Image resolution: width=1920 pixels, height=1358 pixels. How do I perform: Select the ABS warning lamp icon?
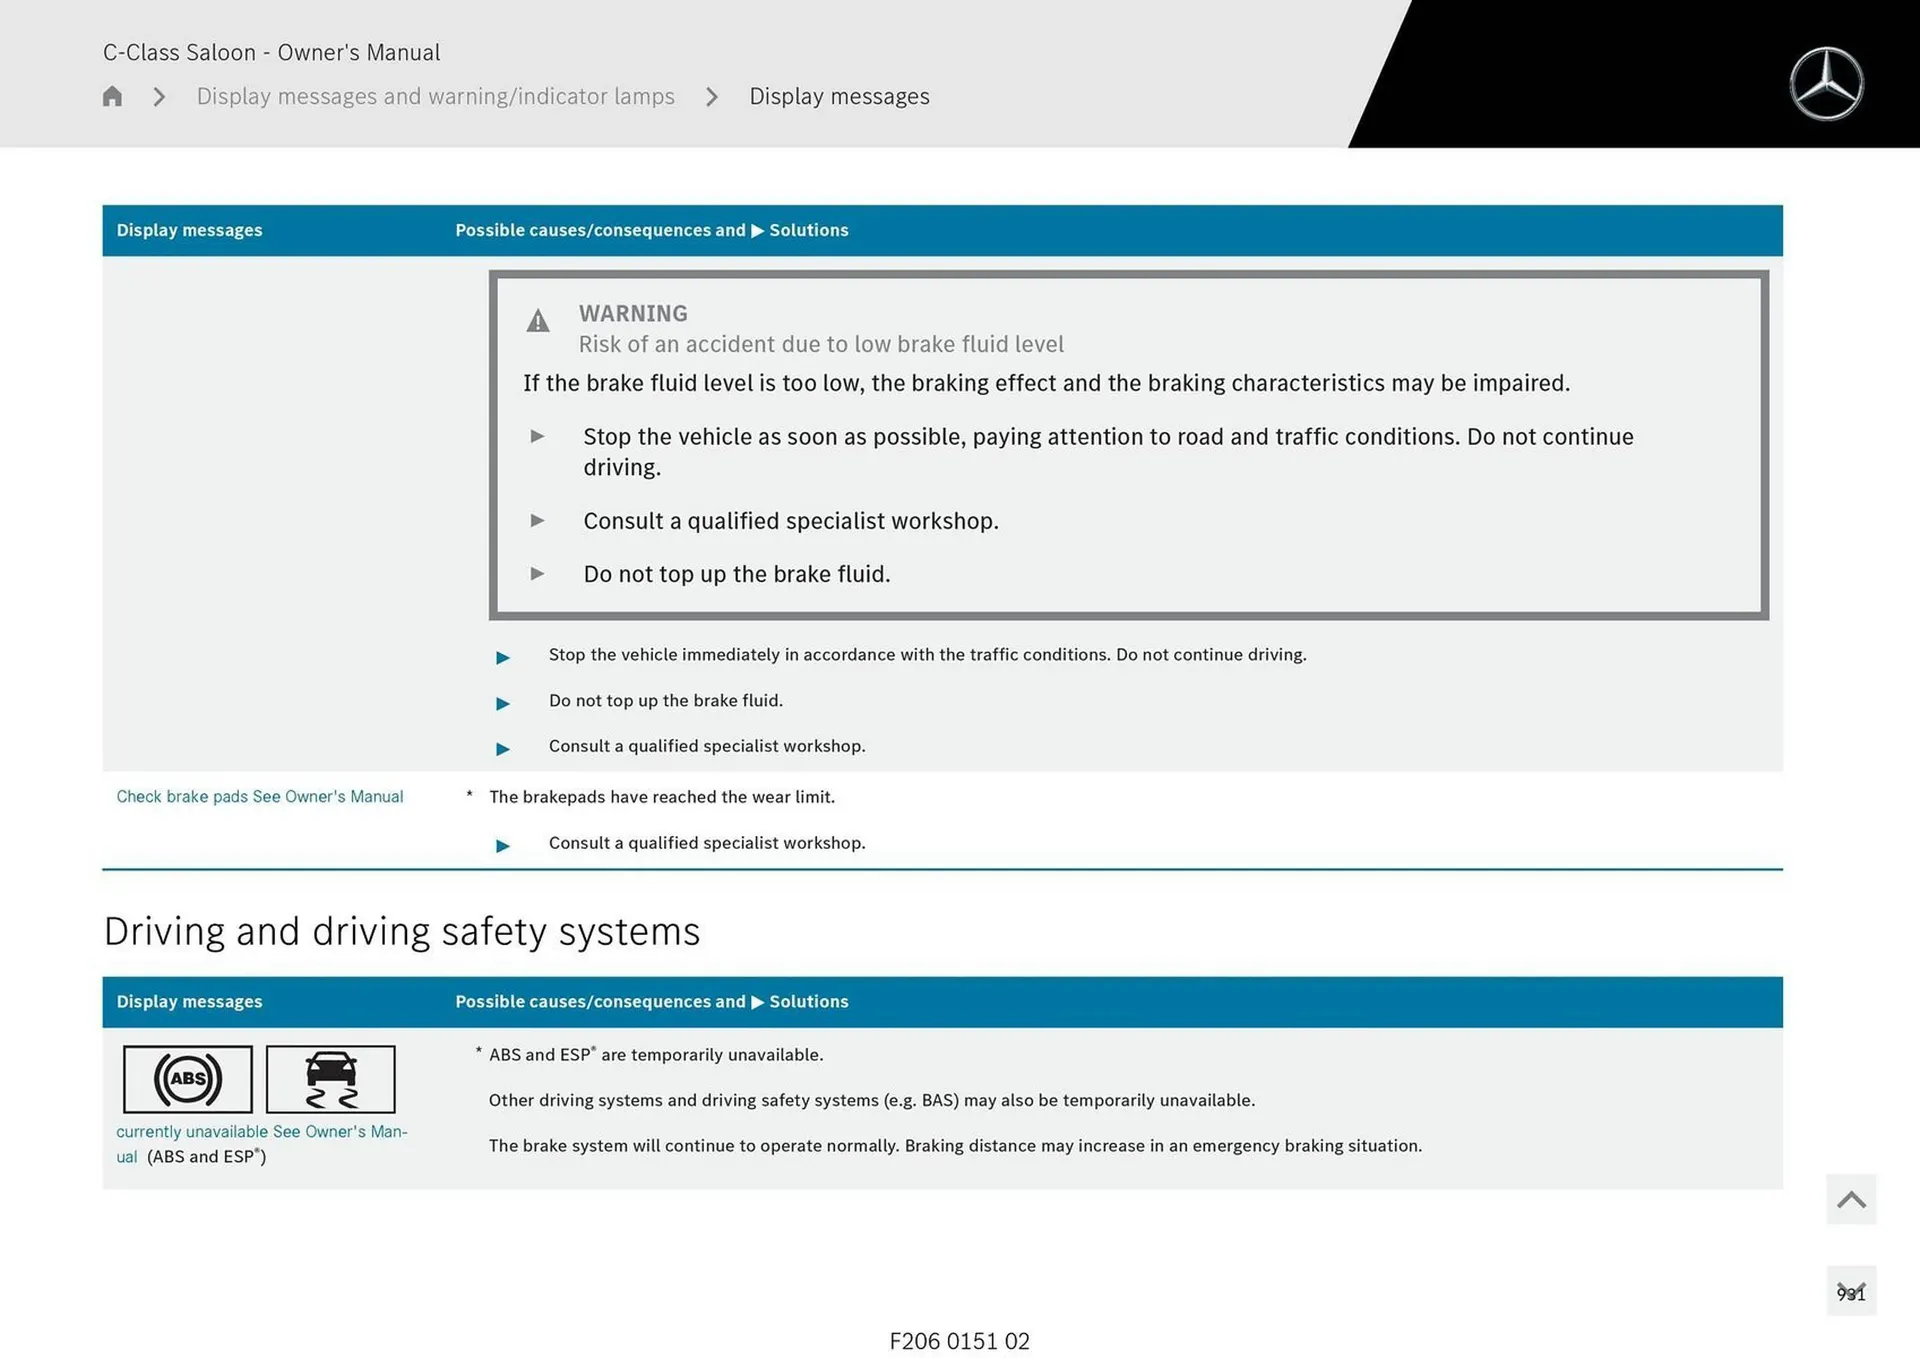[186, 1079]
